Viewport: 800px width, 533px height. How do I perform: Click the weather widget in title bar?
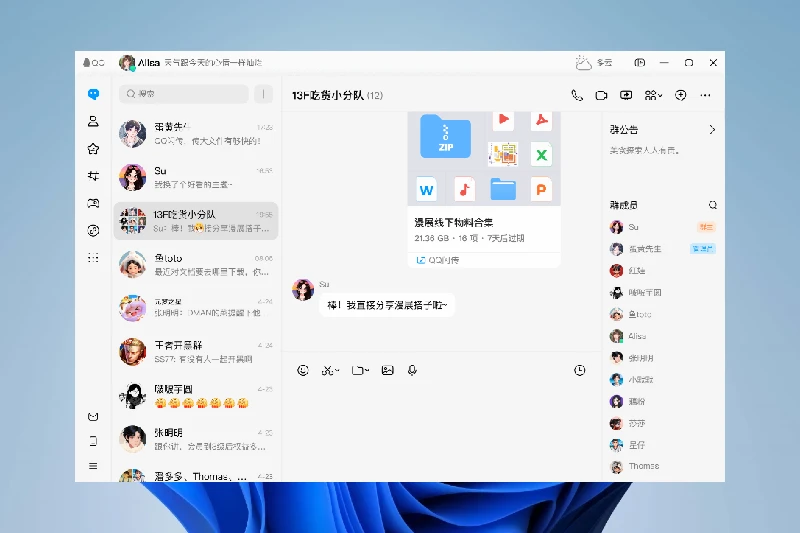594,63
